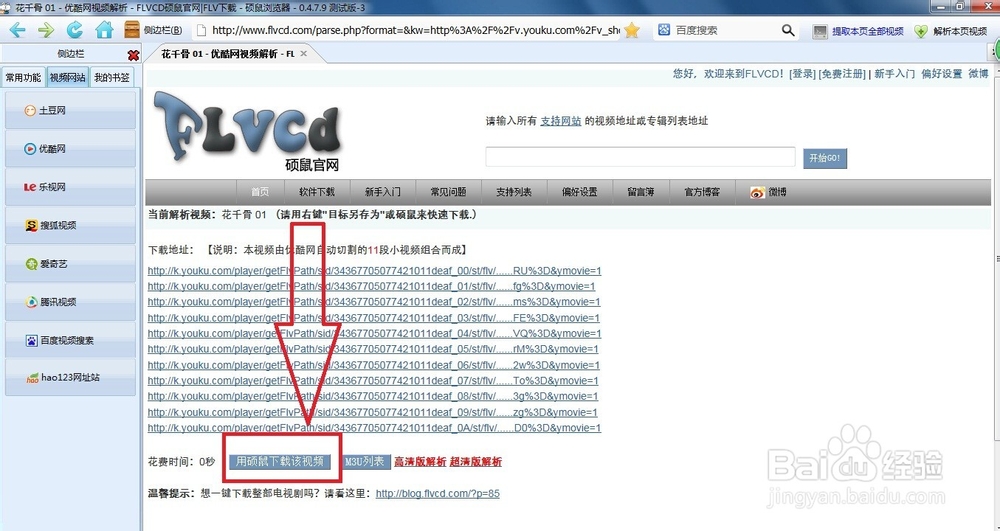Open the 超清版解析 link
Image resolution: width=1000 pixels, height=531 pixels.
pos(476,462)
